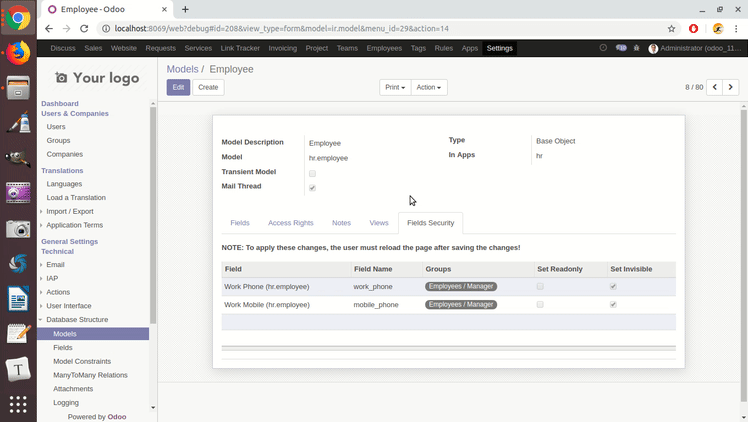Viewport: 748px width, 422px height.
Task: Open the Print dropdown
Action: (395, 87)
